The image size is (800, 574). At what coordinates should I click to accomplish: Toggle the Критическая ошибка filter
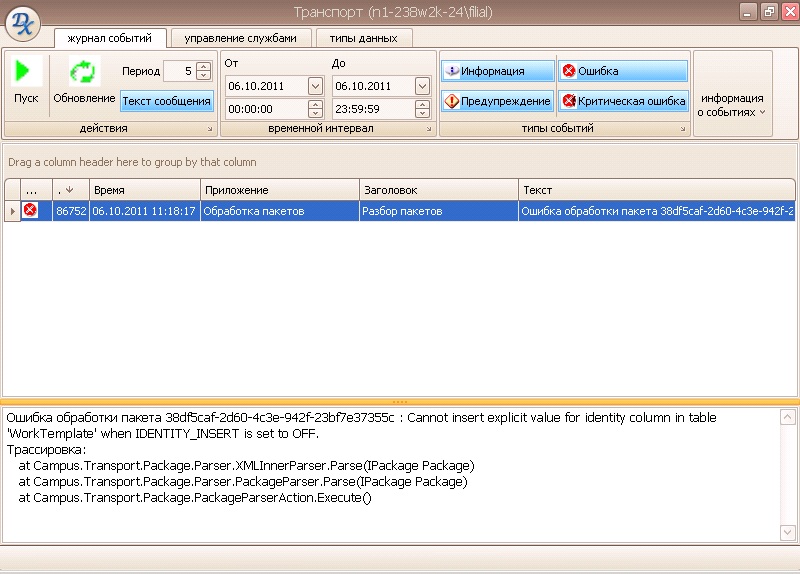pyautogui.click(x=623, y=101)
